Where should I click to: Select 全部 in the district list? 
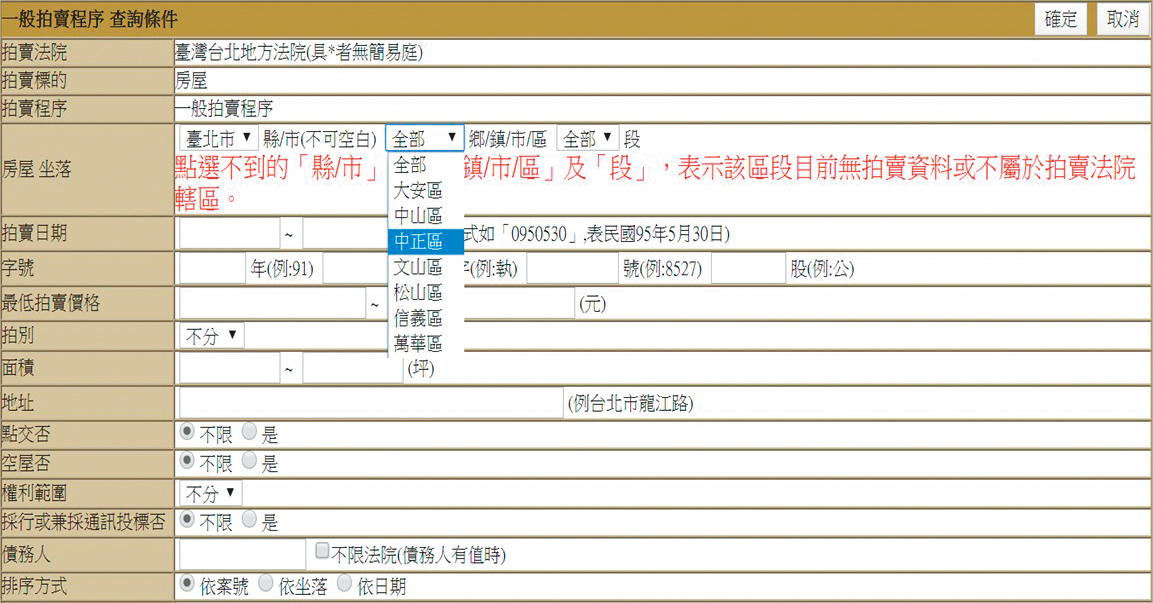[425, 165]
